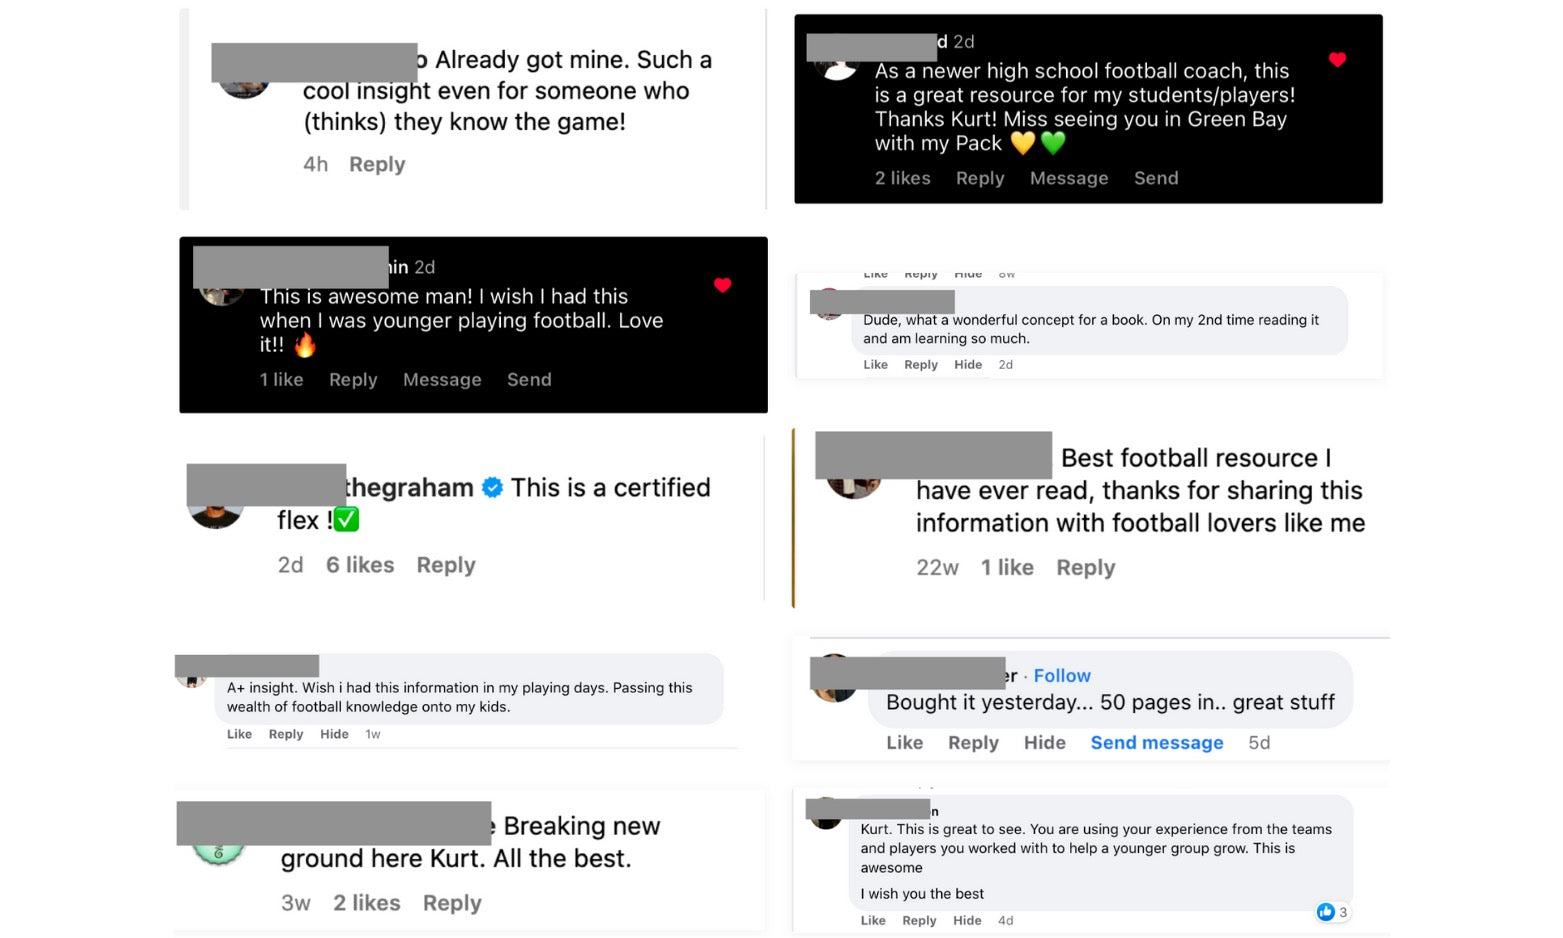Hide the "Bought it yesterday" comment
1563x938 pixels.
[1044, 743]
